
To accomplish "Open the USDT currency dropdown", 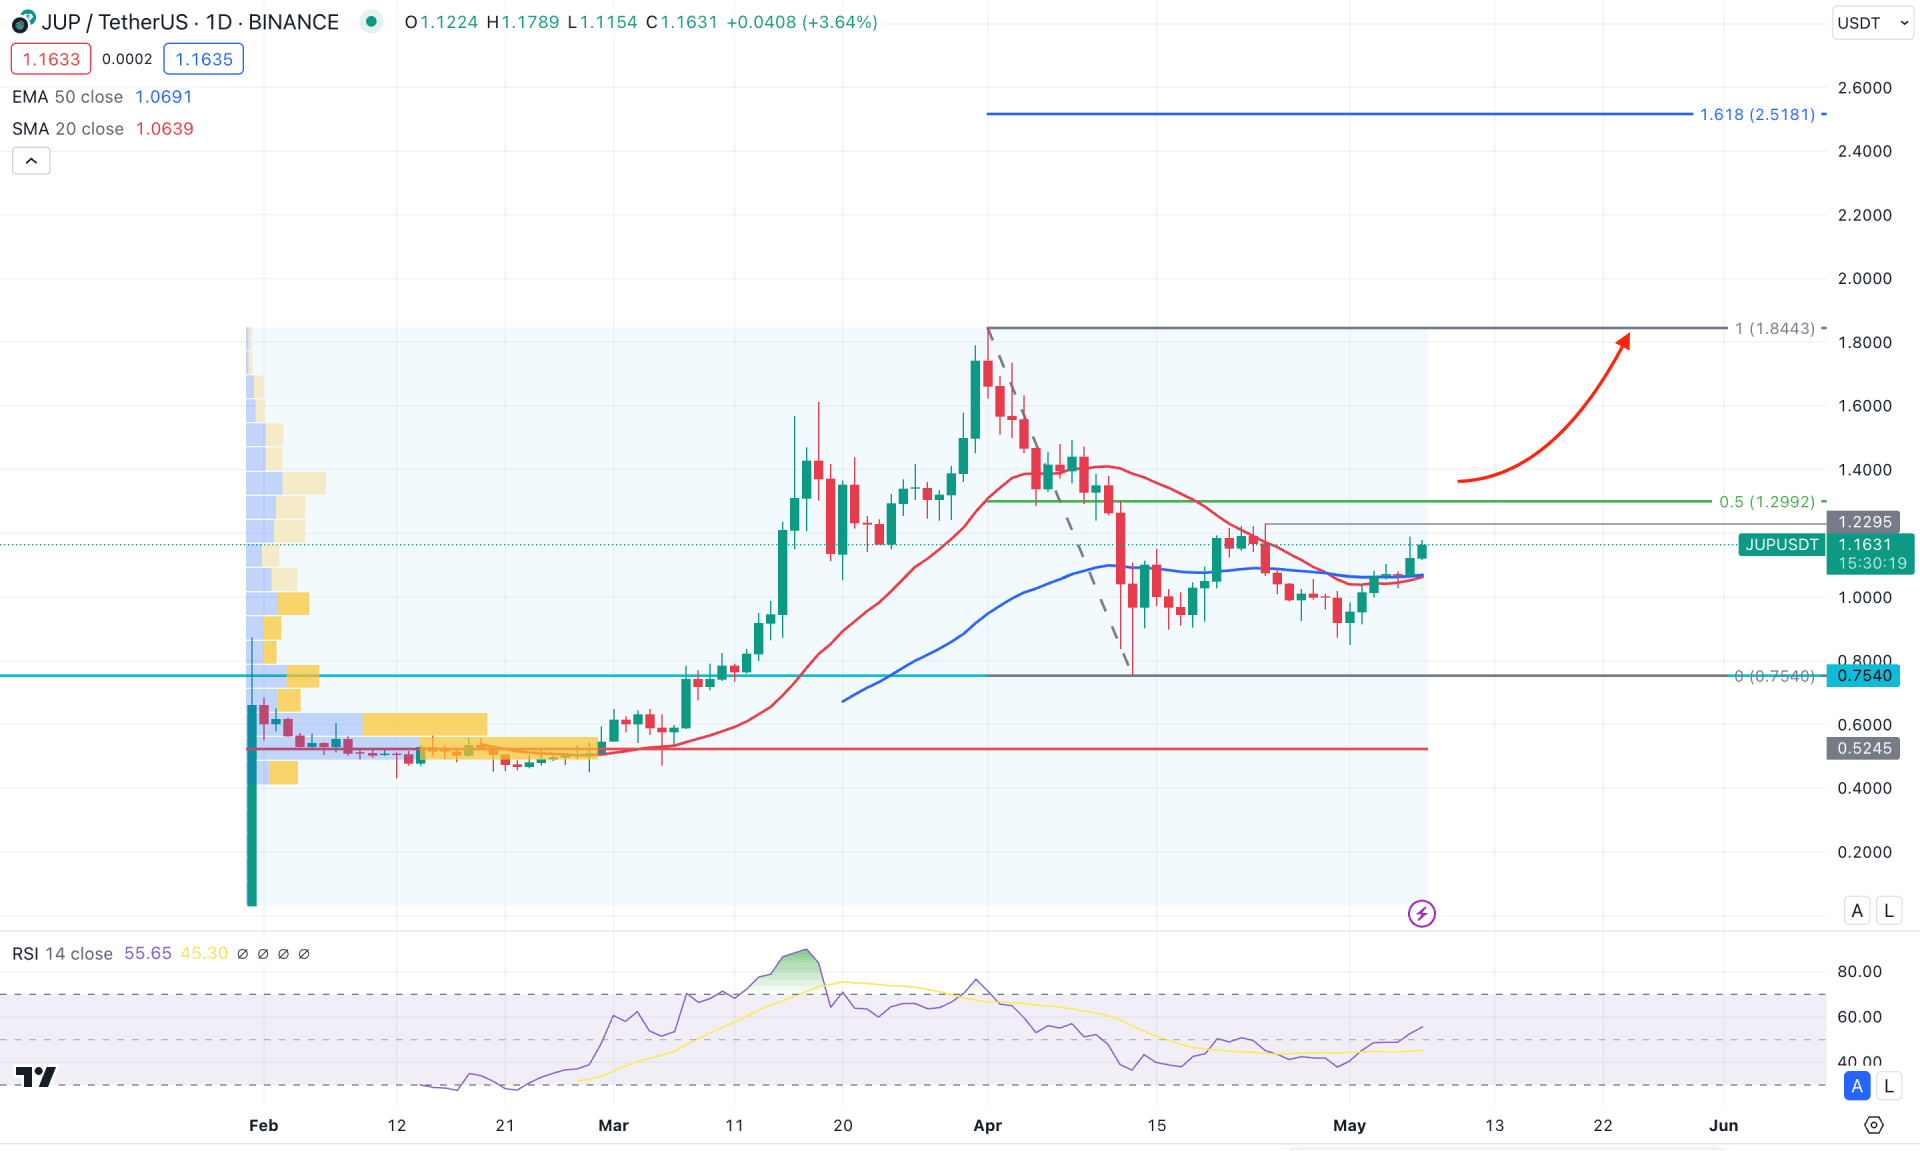I will [1872, 23].
